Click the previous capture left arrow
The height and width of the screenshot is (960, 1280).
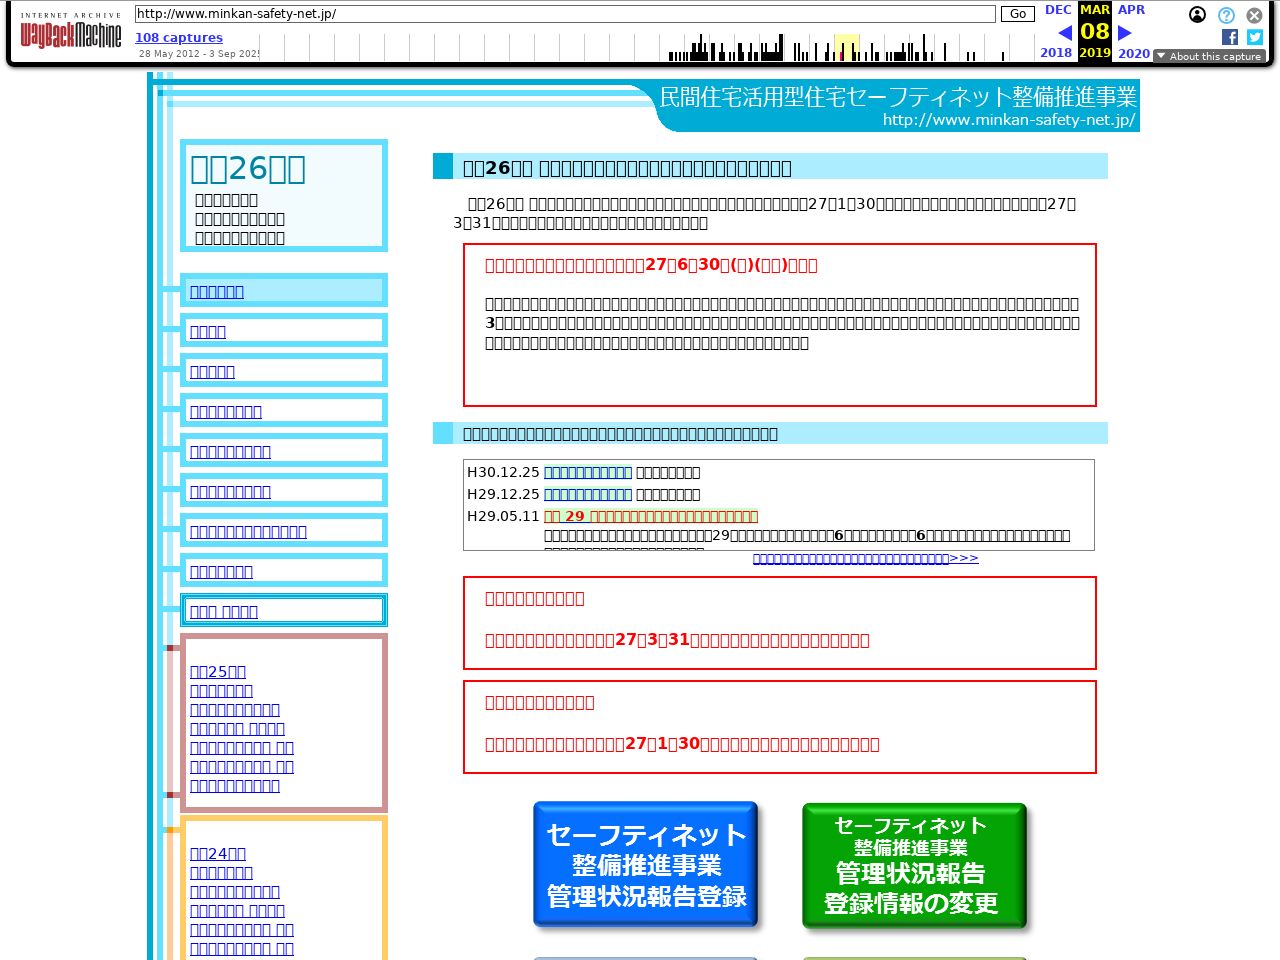click(1065, 33)
